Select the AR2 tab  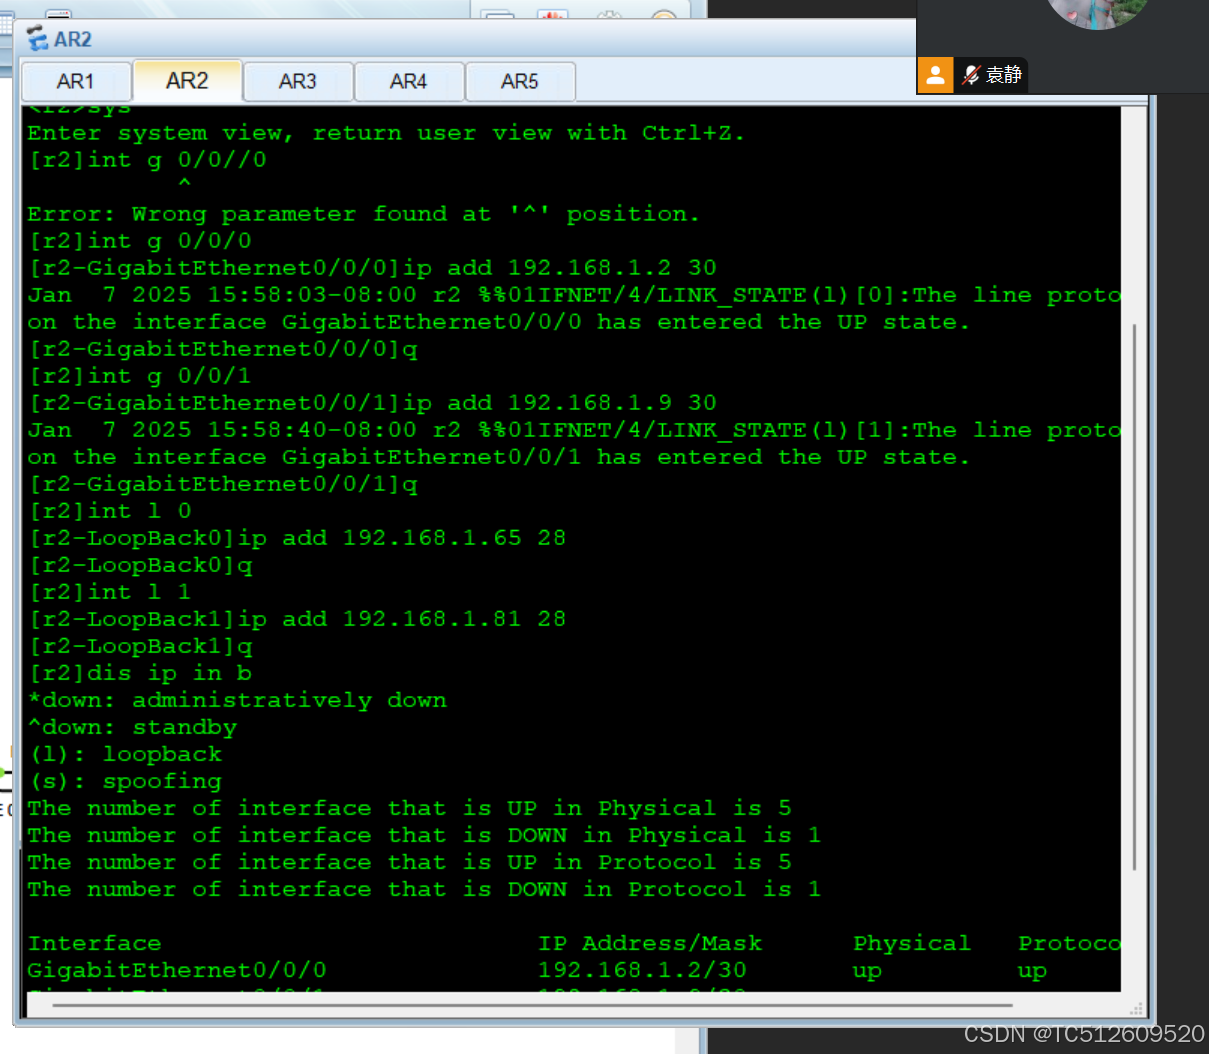click(187, 80)
